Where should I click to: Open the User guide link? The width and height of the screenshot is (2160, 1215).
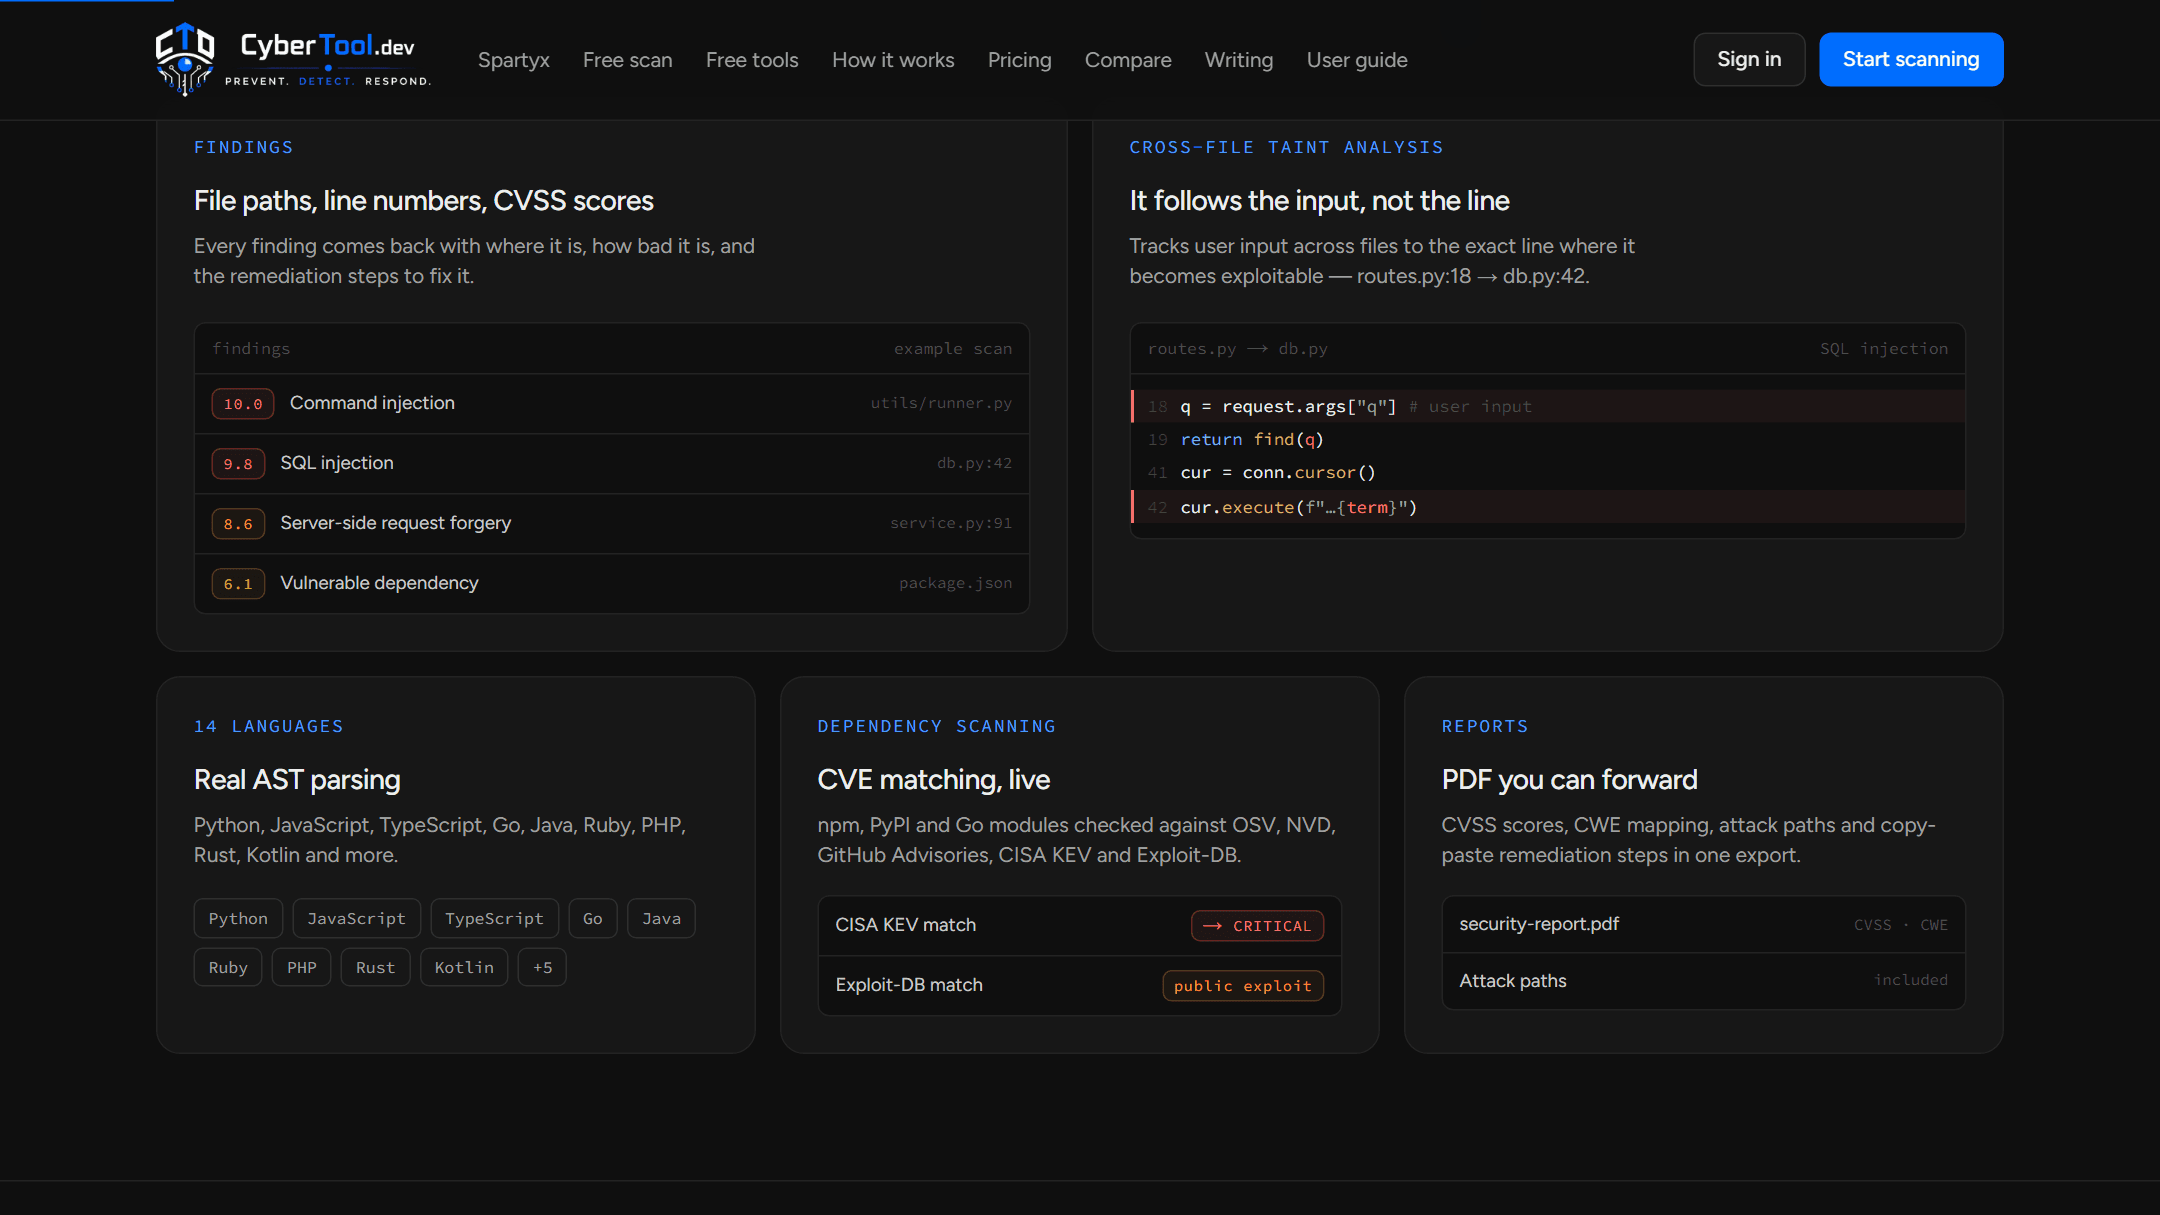tap(1357, 60)
